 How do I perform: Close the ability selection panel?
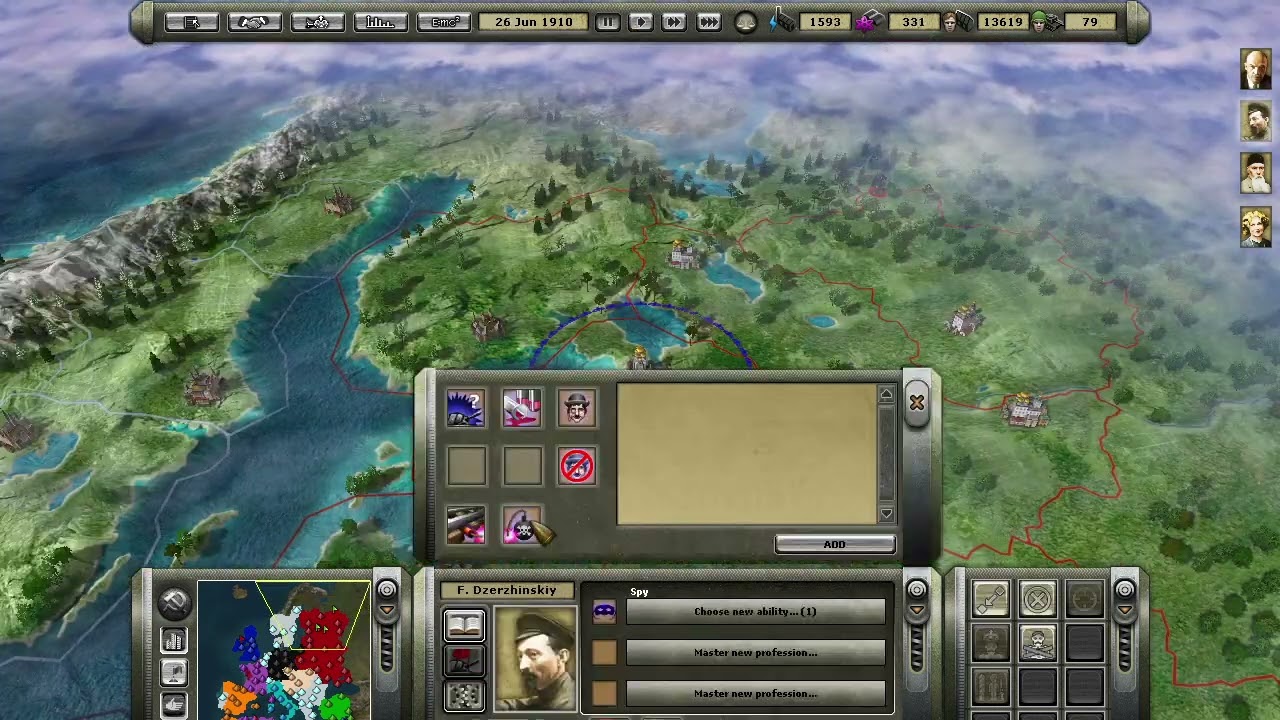pyautogui.click(x=917, y=403)
